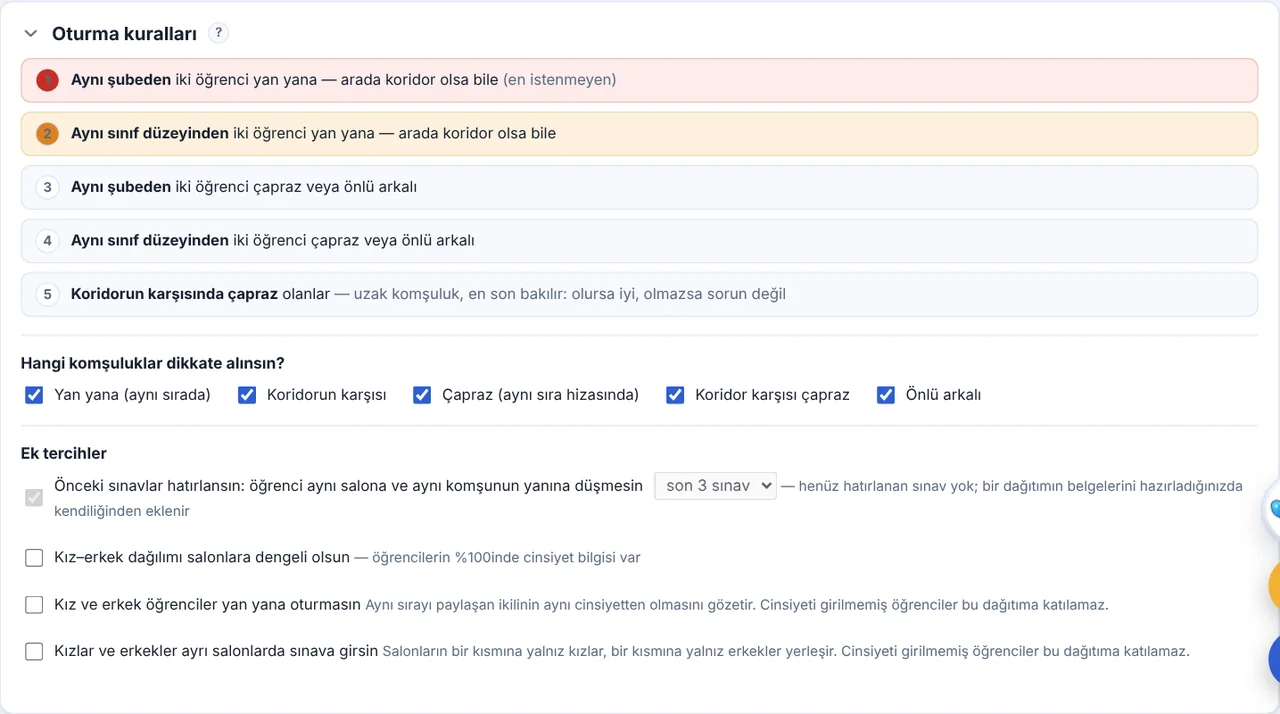Screen dimensions: 1280x714
Task: Select rule 2 orange number badge
Action: 47,133
